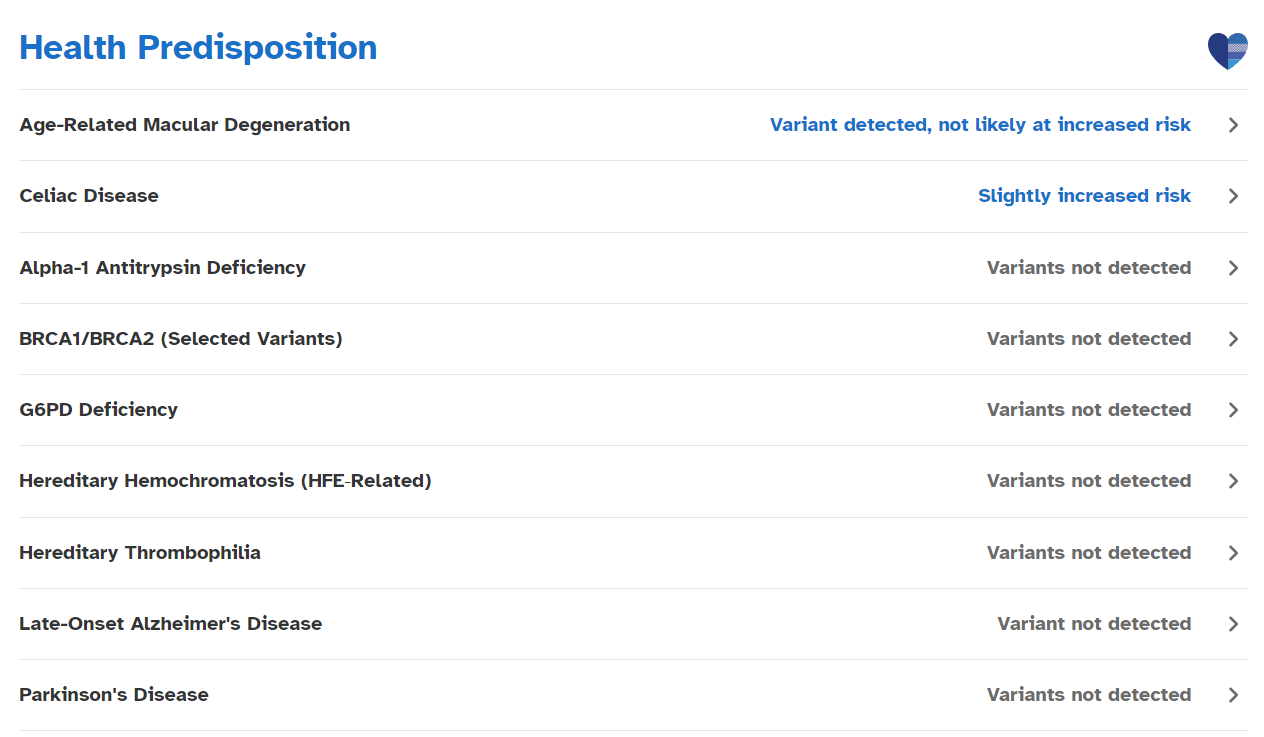Expand Age-Related Macular Degeneration chevron arrow
The width and height of the screenshot is (1264, 737).
[1233, 125]
